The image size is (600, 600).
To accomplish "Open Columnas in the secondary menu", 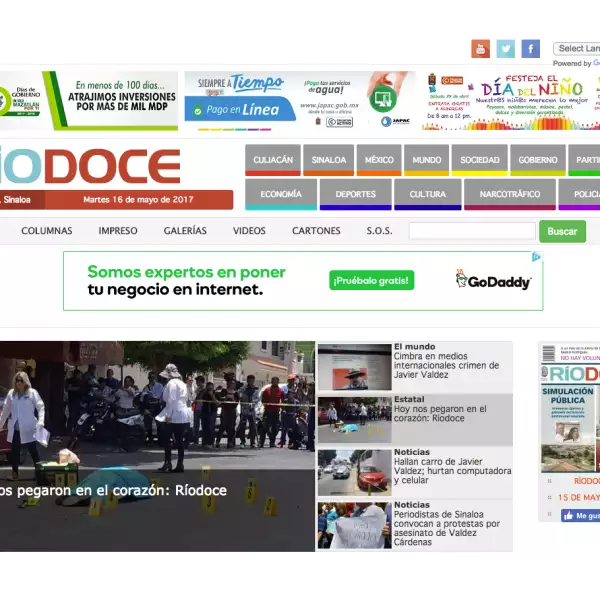I will (47, 231).
